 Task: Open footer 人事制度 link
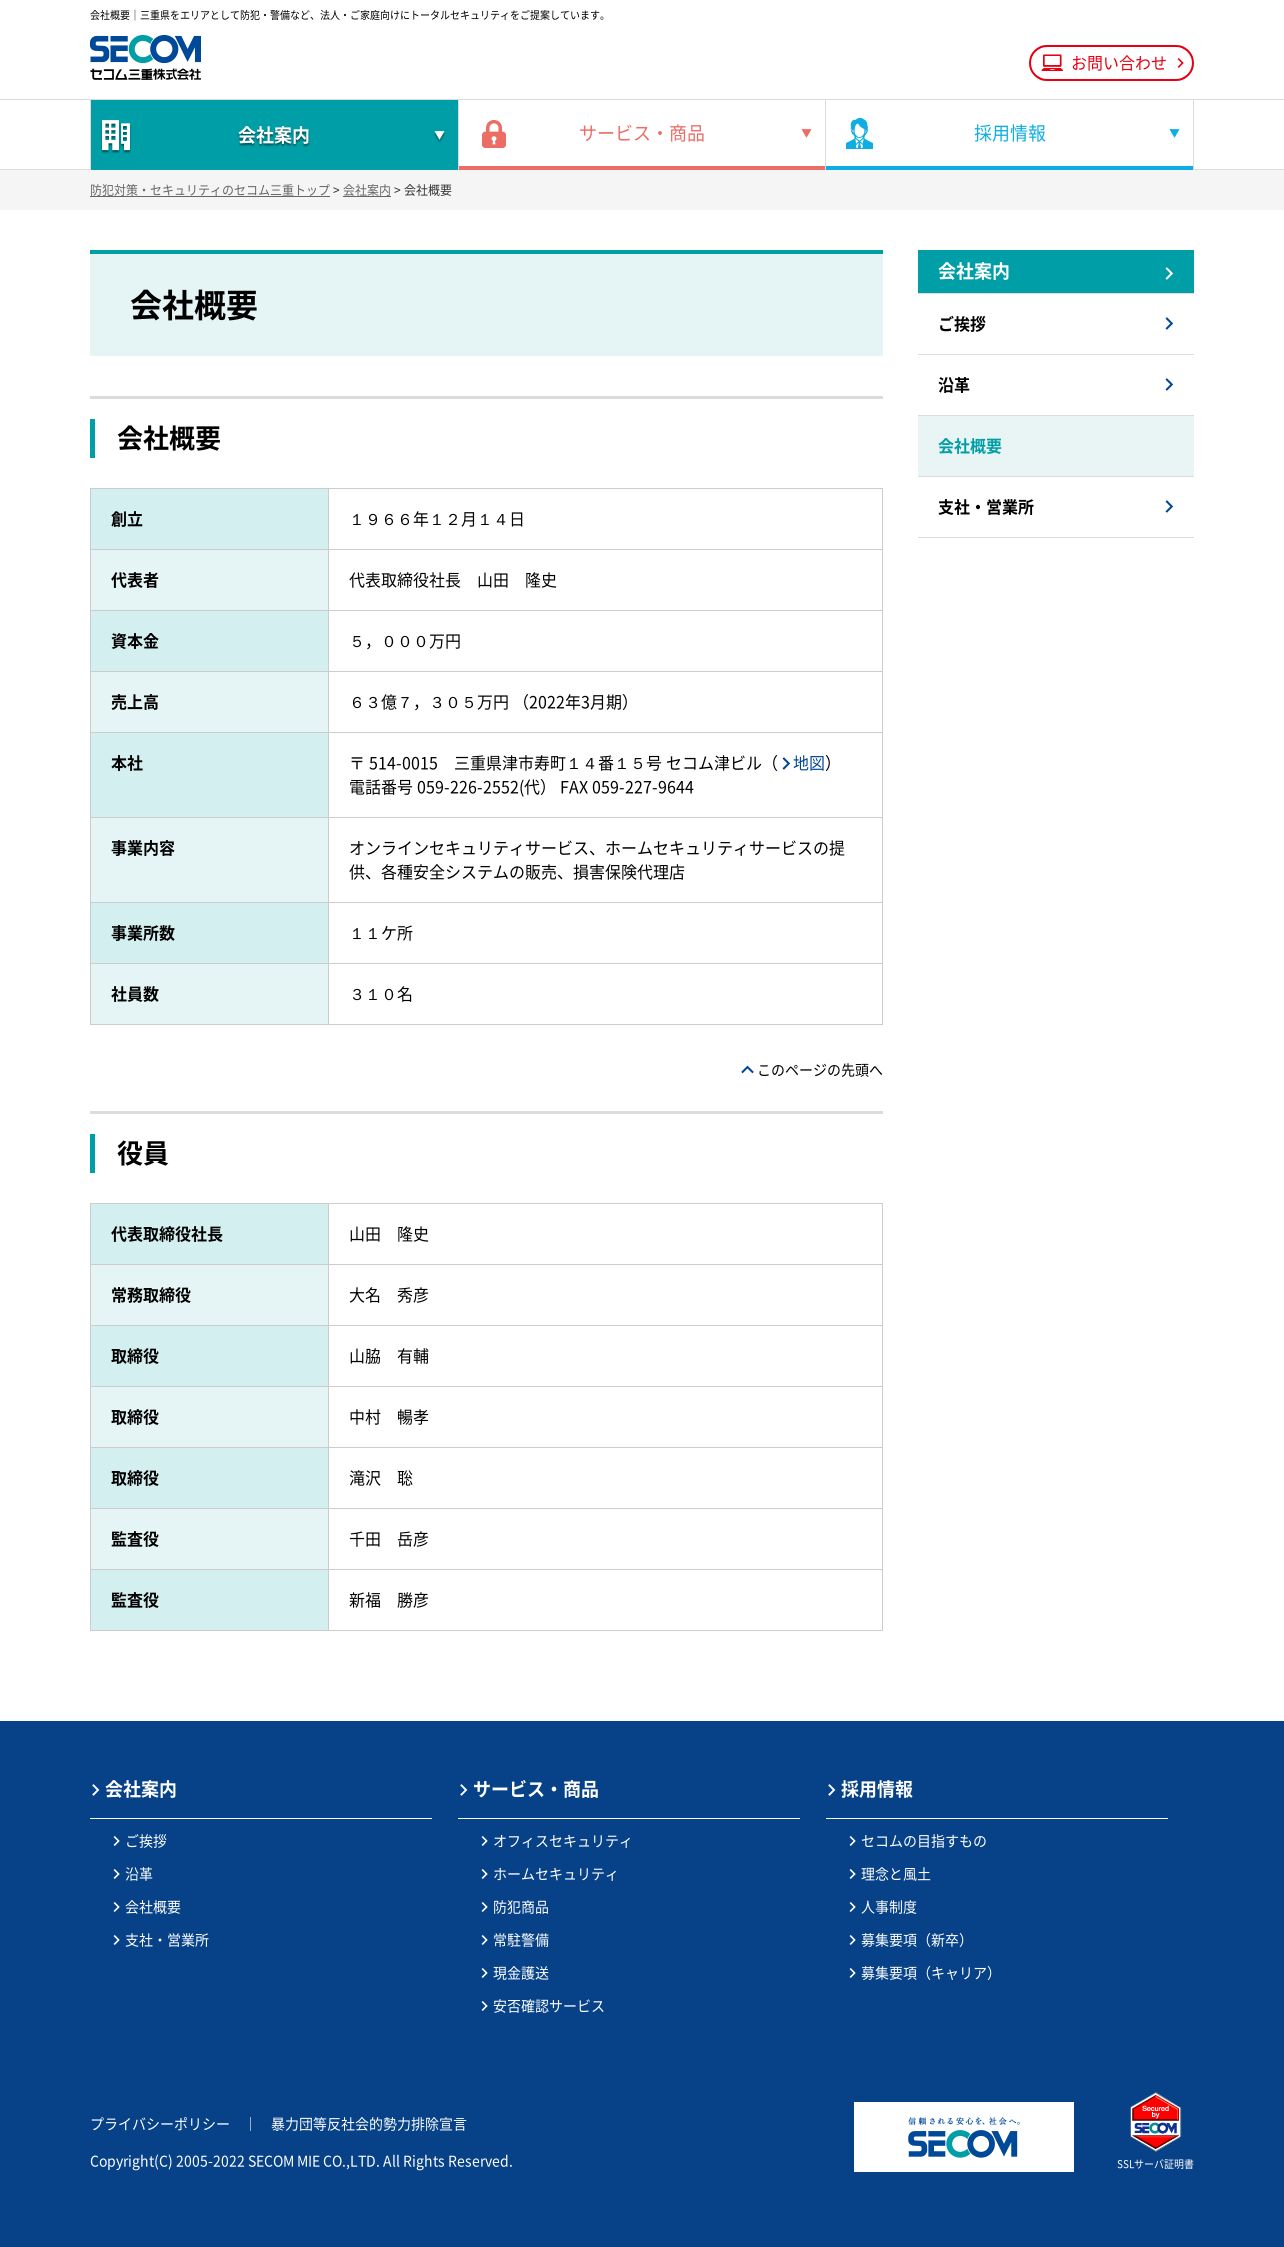(883, 1907)
